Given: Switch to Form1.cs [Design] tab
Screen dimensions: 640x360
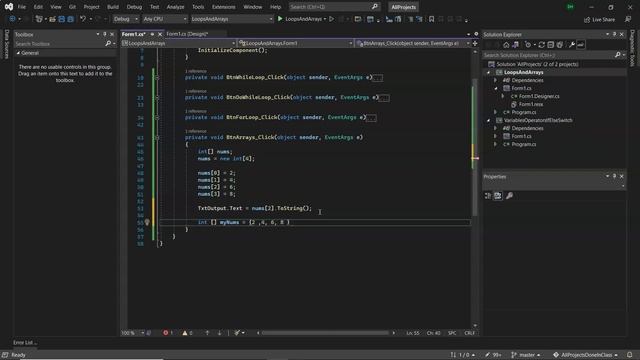Looking at the screenshot, I should click(x=187, y=34).
